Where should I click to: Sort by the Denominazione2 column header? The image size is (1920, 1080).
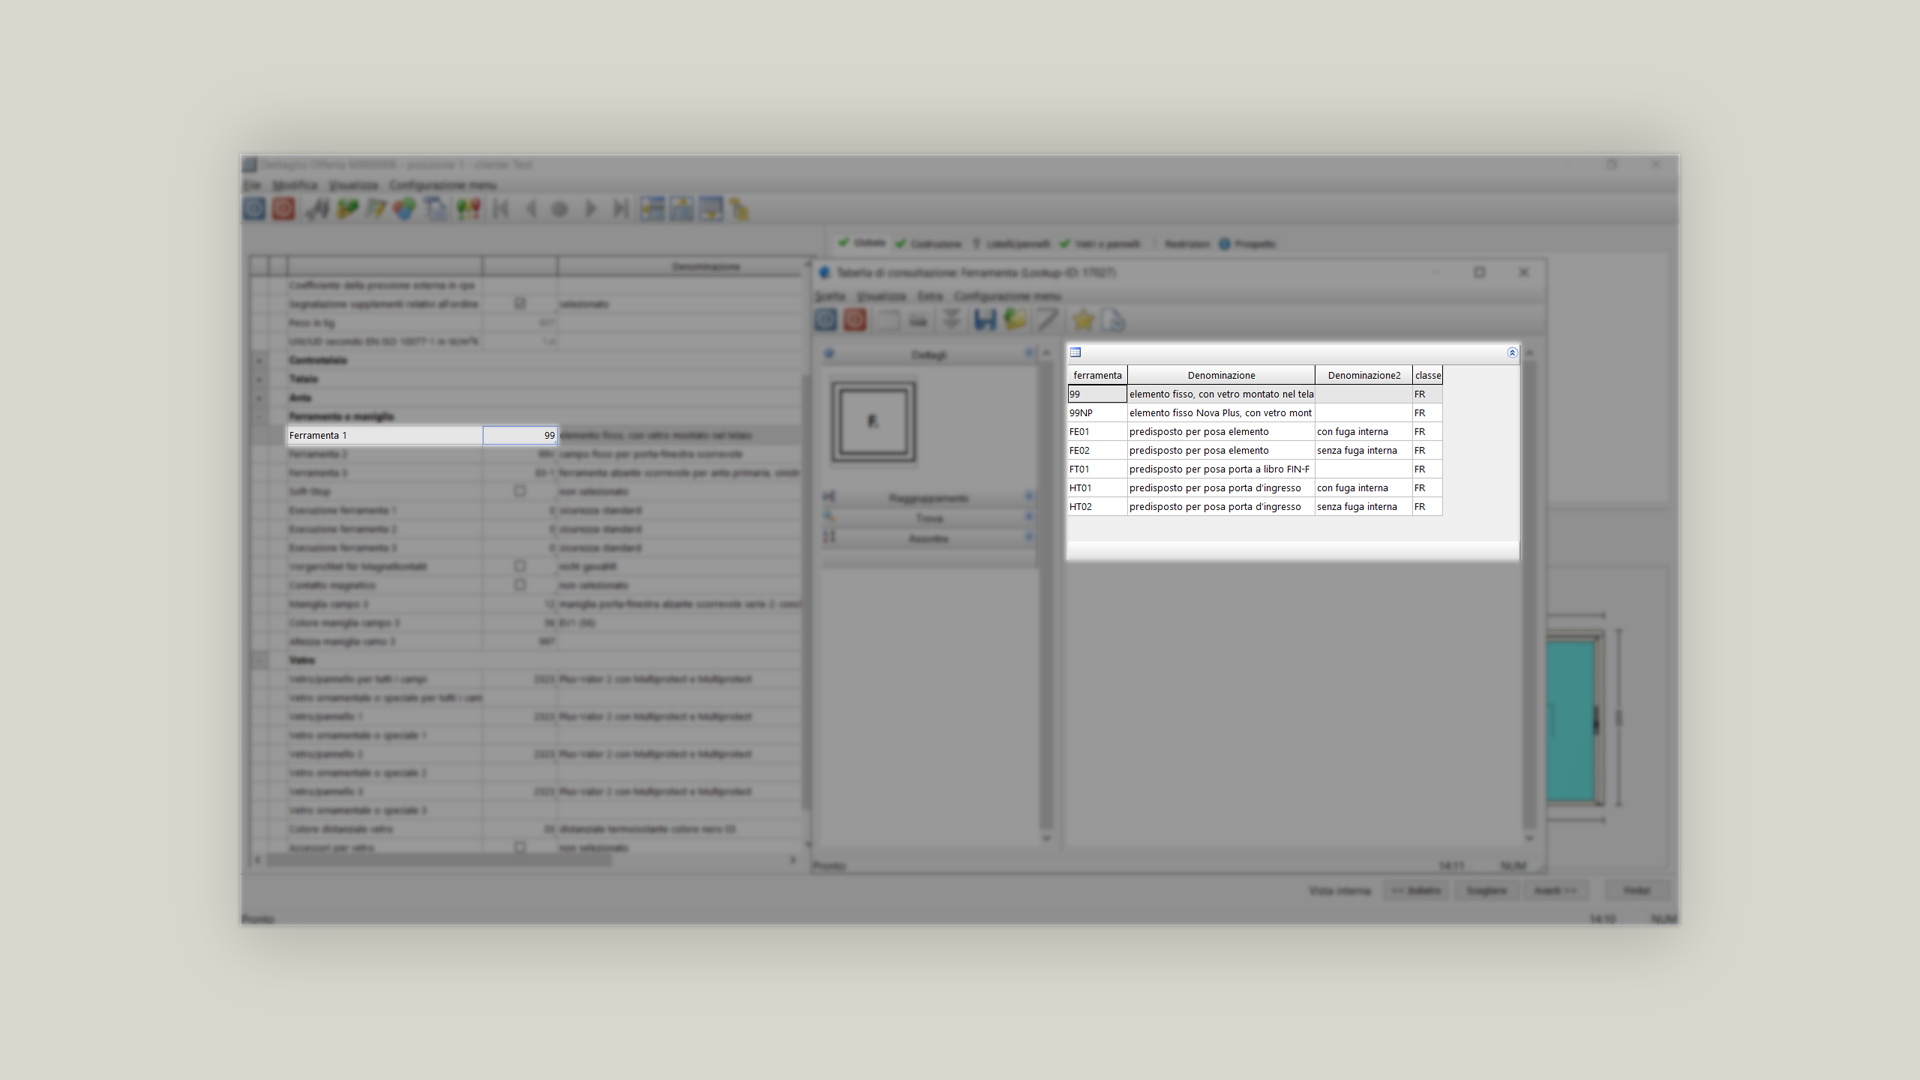point(1364,375)
